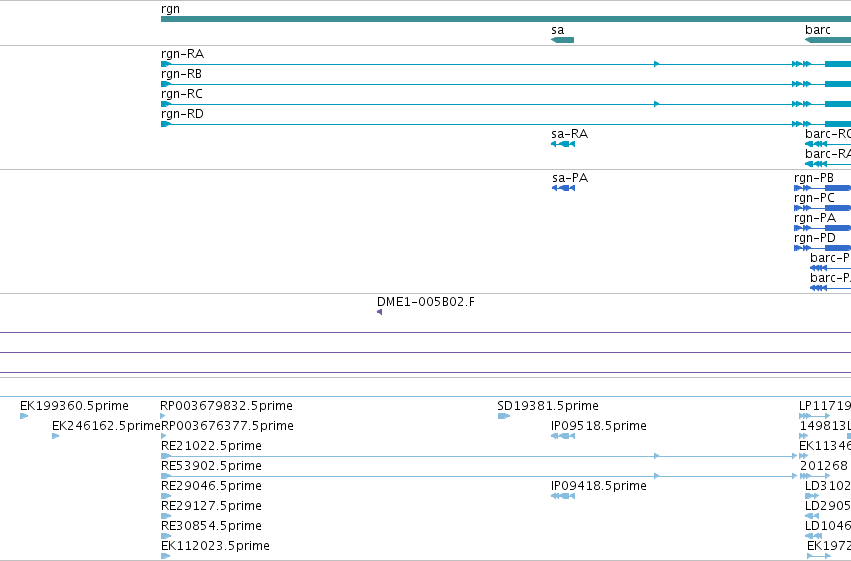Click the arrow glyph under SD19381.5prime

tap(504, 416)
